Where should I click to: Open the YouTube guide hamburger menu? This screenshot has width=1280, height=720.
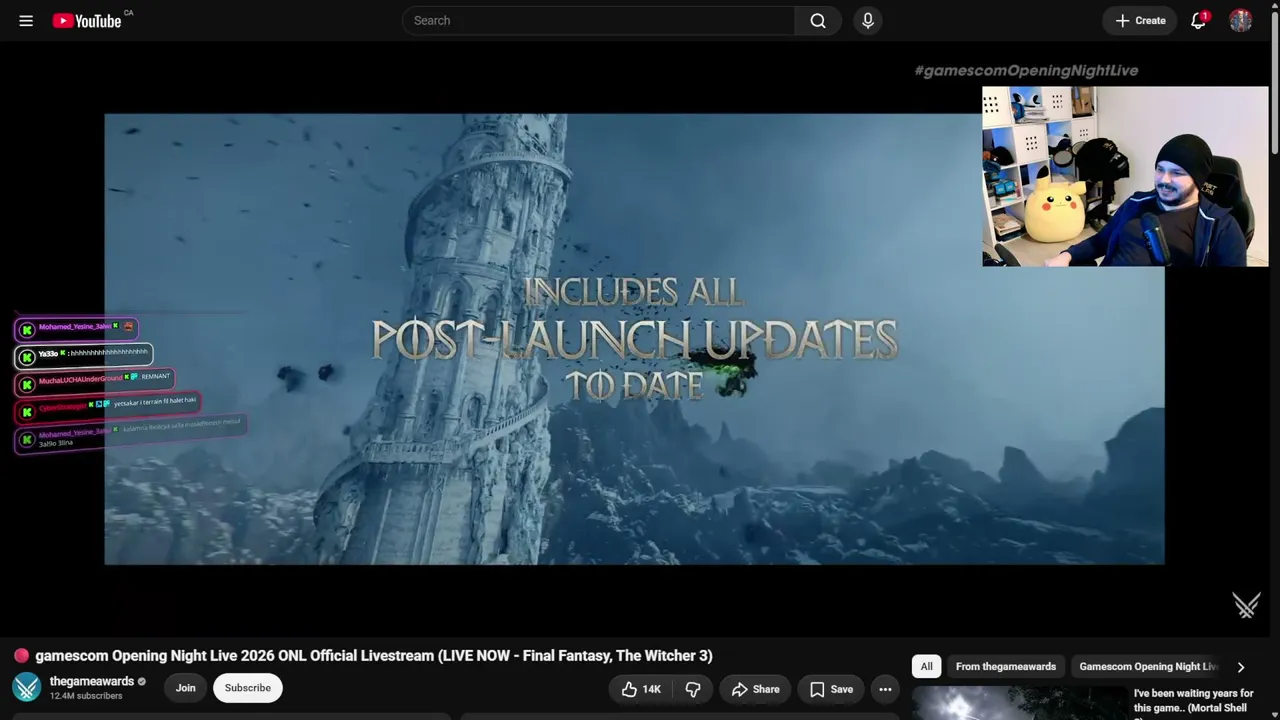coord(26,20)
